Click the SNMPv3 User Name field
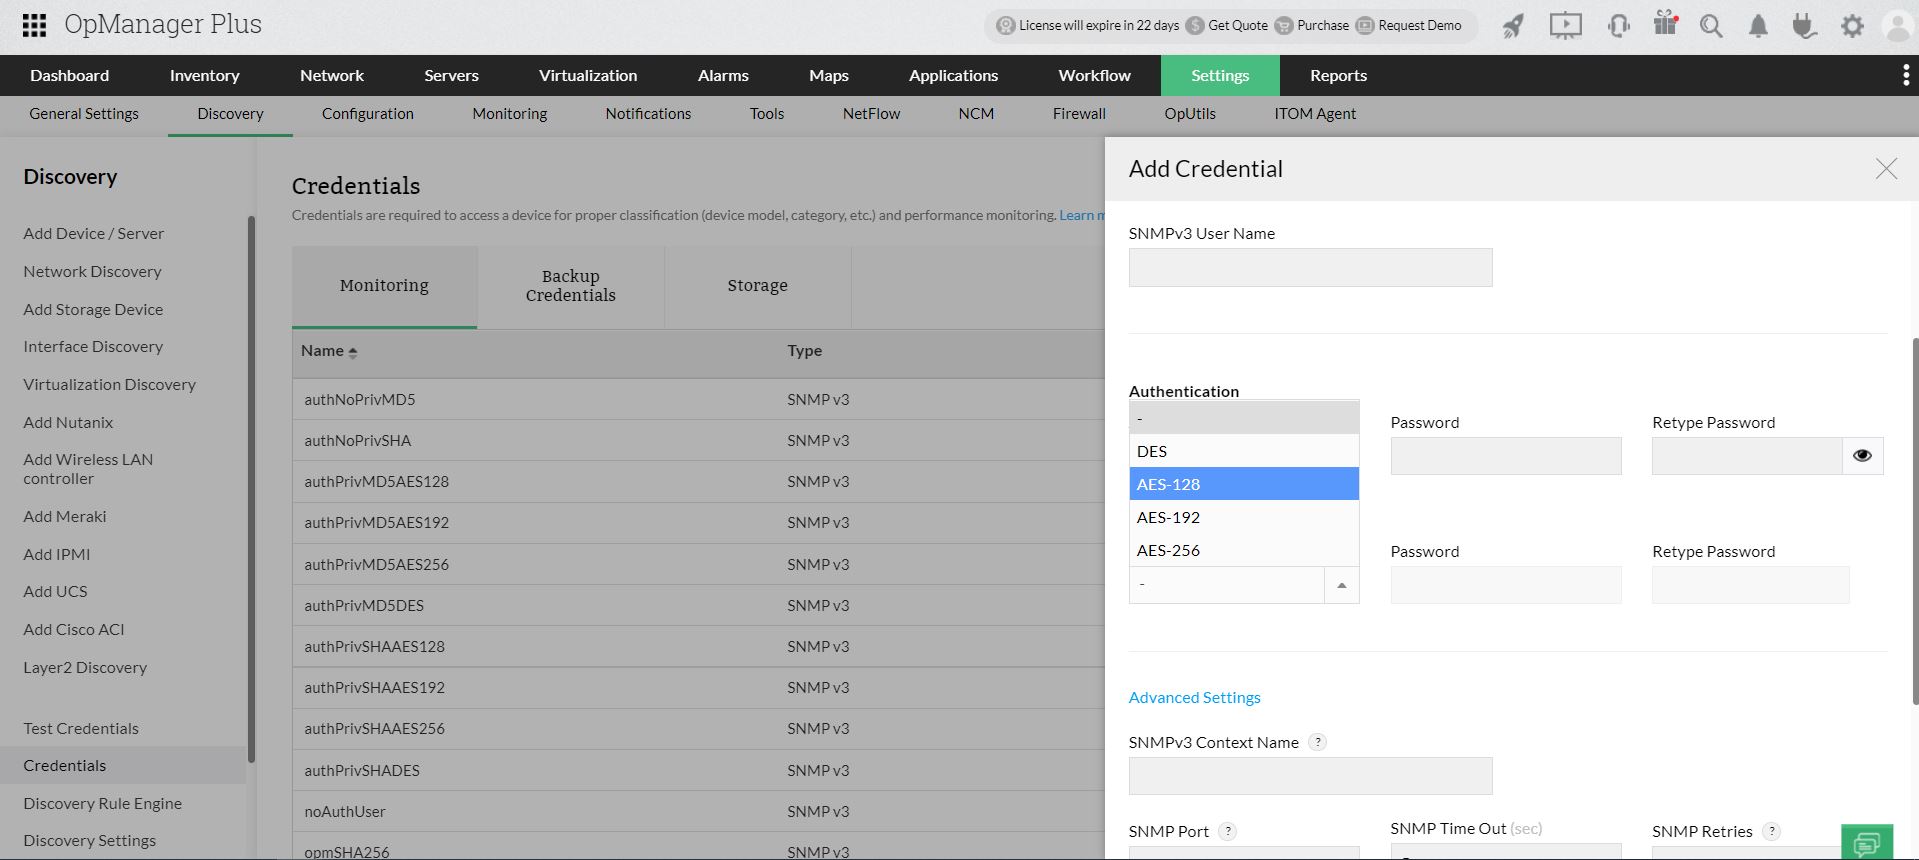This screenshot has height=860, width=1919. coord(1310,268)
